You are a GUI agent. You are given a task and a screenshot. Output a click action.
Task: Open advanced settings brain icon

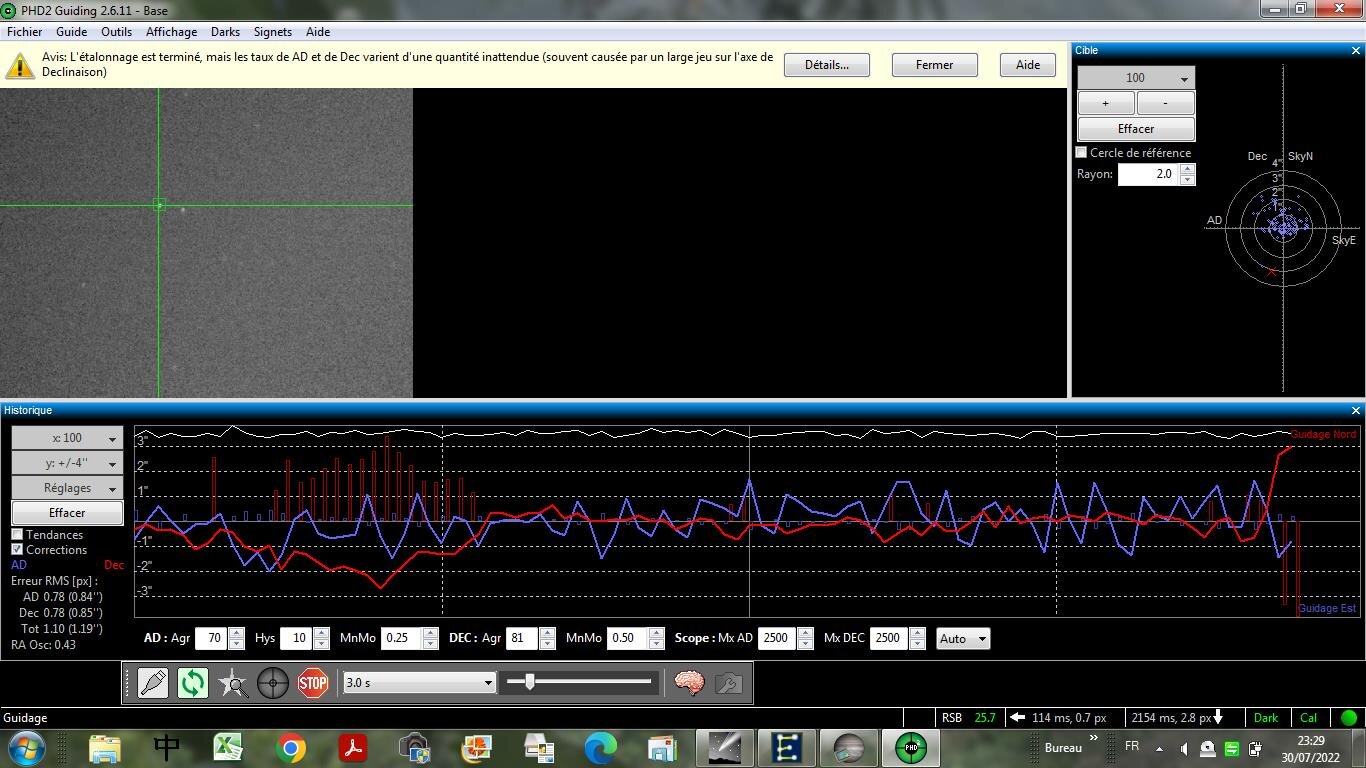click(689, 683)
